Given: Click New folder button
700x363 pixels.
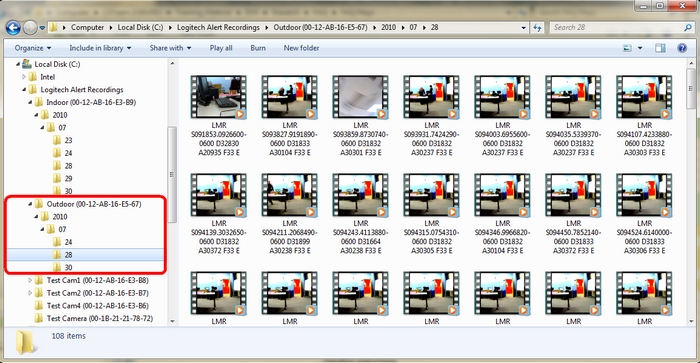Looking at the screenshot, I should pyautogui.click(x=301, y=48).
